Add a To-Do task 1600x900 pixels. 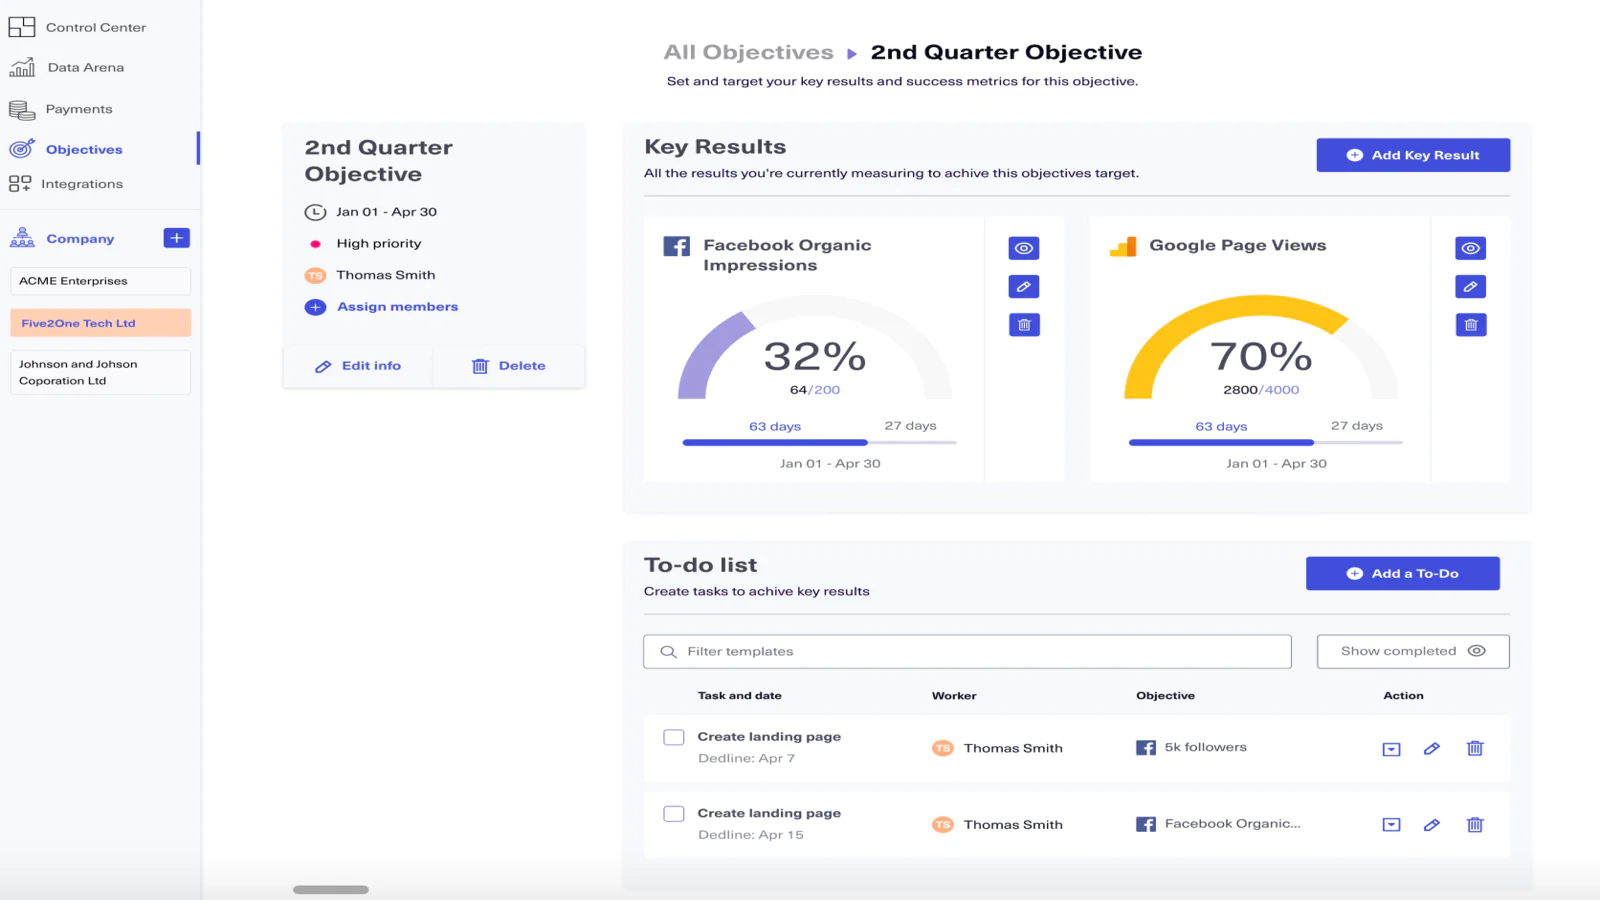point(1403,573)
